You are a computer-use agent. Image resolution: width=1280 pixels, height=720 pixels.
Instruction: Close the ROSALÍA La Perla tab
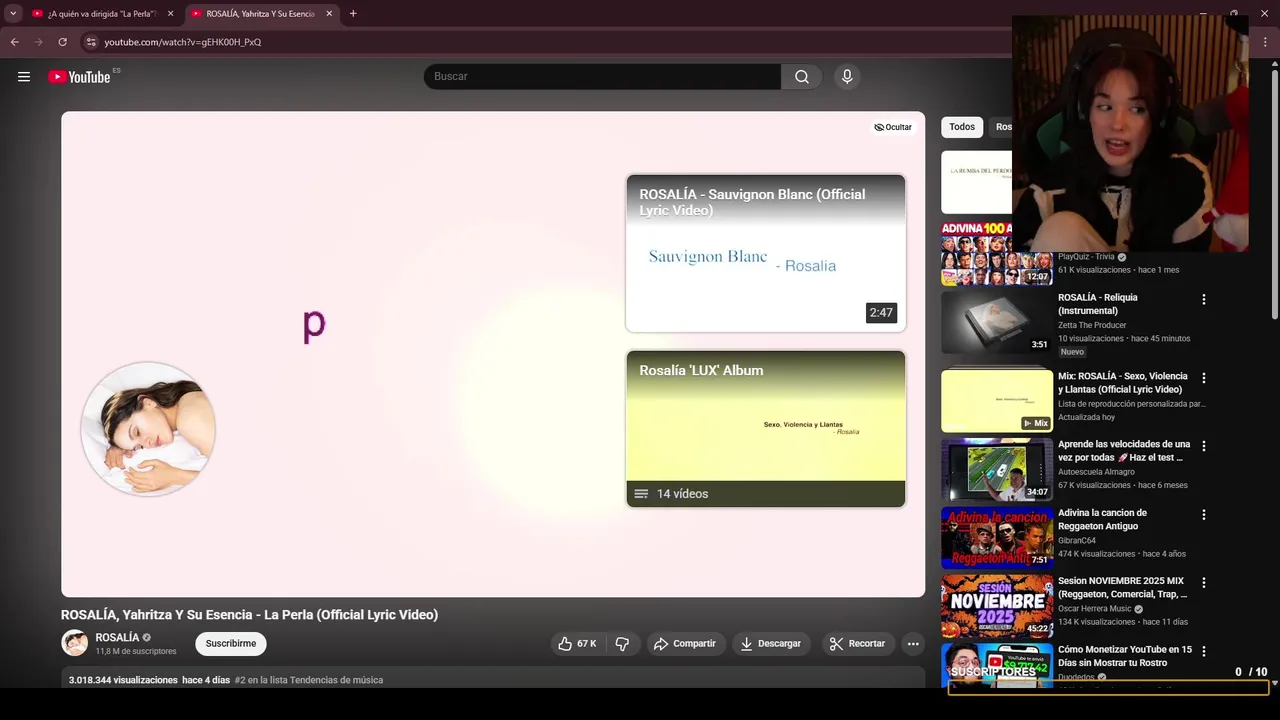point(329,14)
